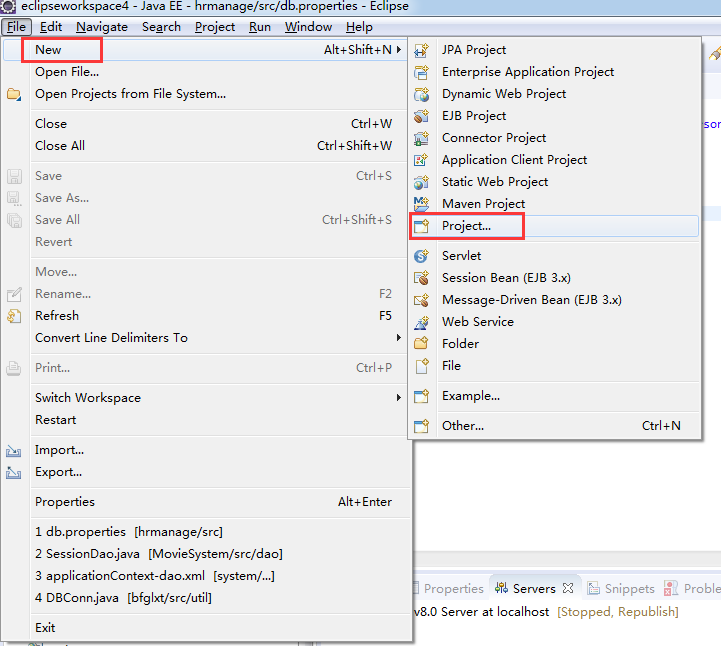
Task: Click the Session Bean icon
Action: 421,278
